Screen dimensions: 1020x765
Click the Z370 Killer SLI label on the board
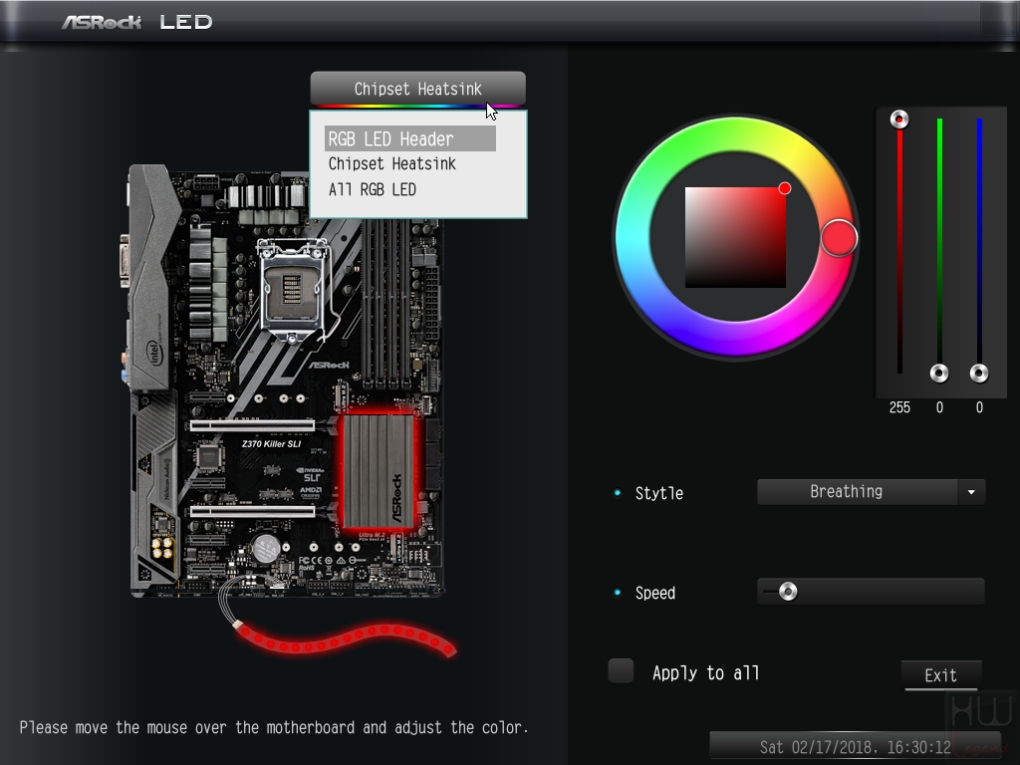271,444
